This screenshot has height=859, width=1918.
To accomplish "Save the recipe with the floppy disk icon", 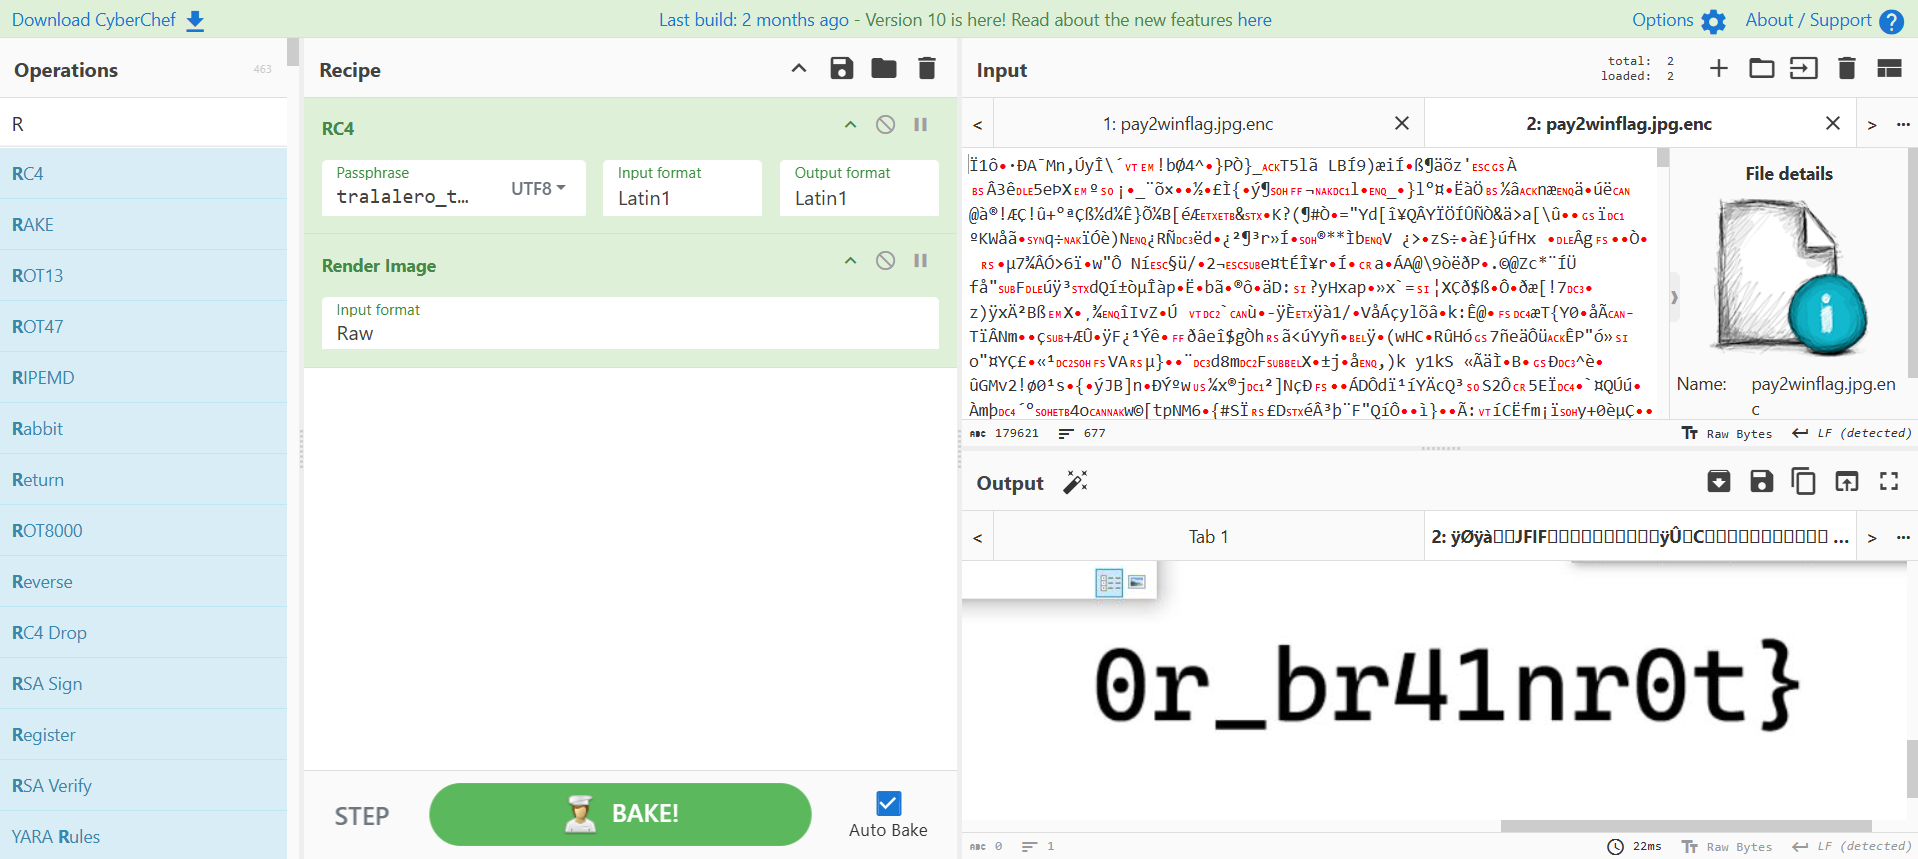I will tap(842, 68).
